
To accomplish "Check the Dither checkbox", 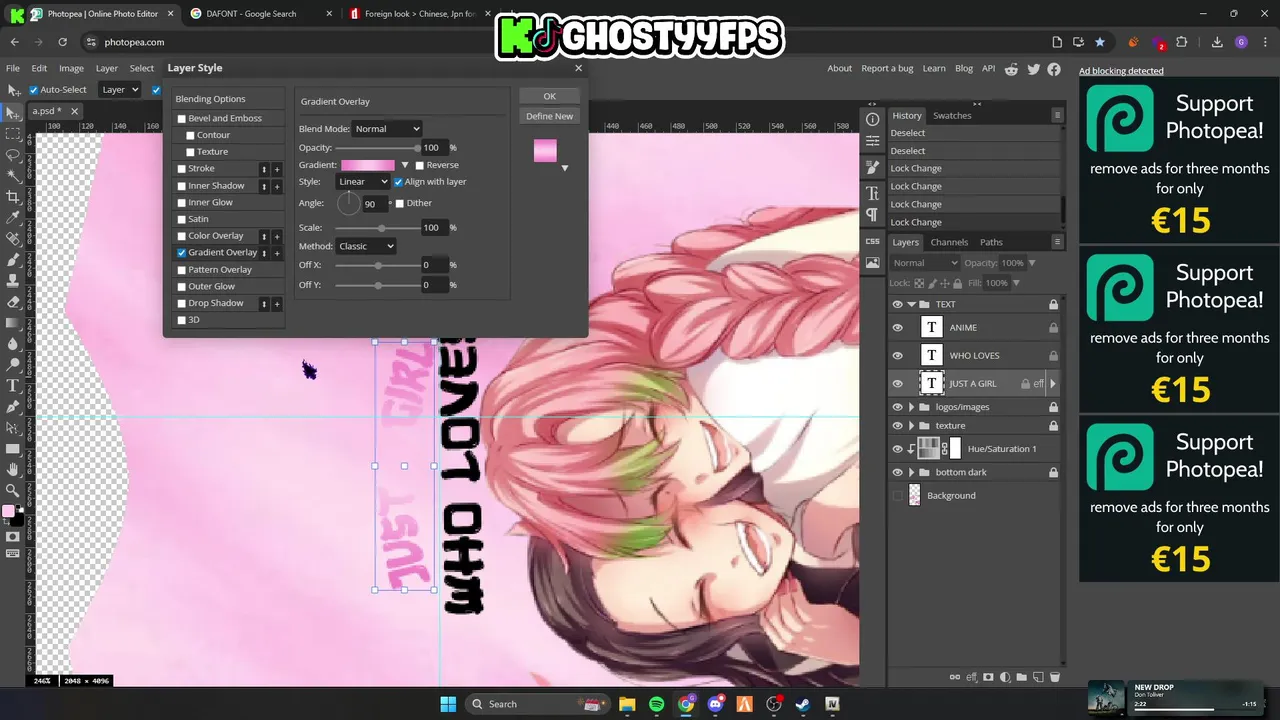I will [x=399, y=203].
